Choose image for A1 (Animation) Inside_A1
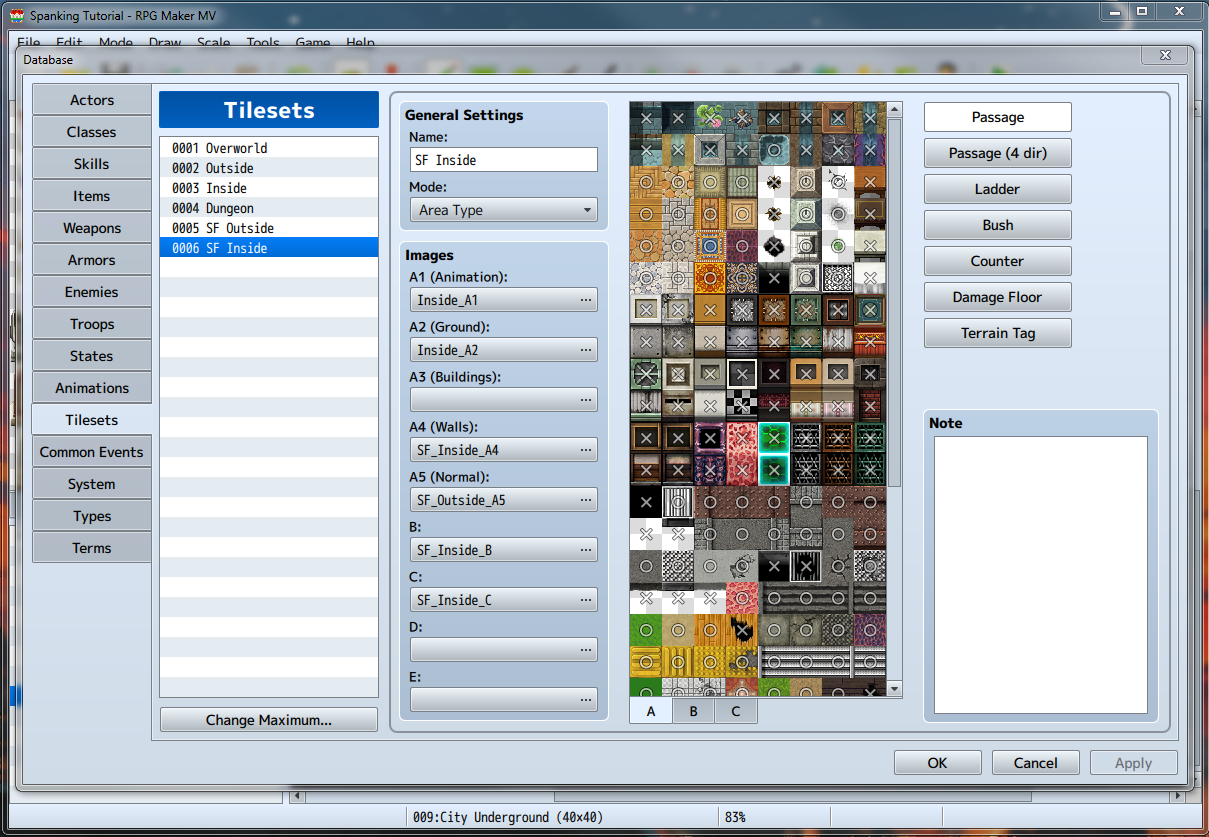Viewport: 1209px width, 837px height. click(504, 300)
